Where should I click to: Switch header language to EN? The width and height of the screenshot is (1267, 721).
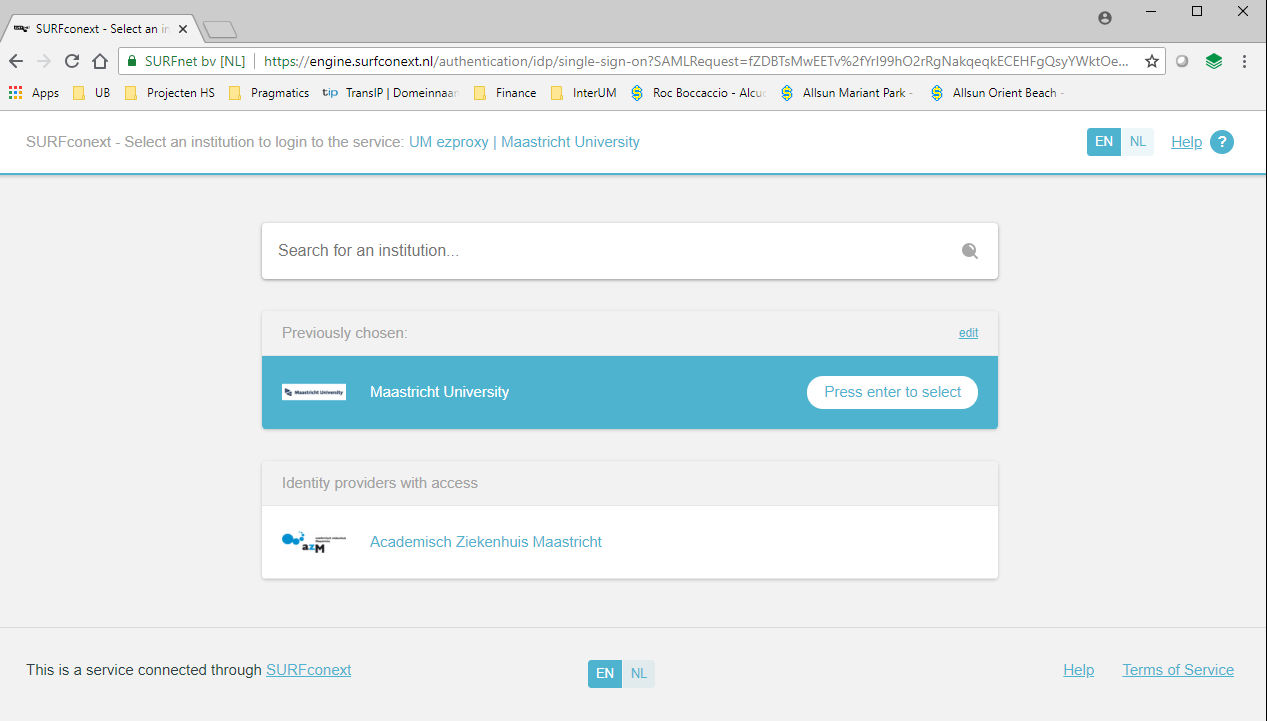pos(1104,142)
